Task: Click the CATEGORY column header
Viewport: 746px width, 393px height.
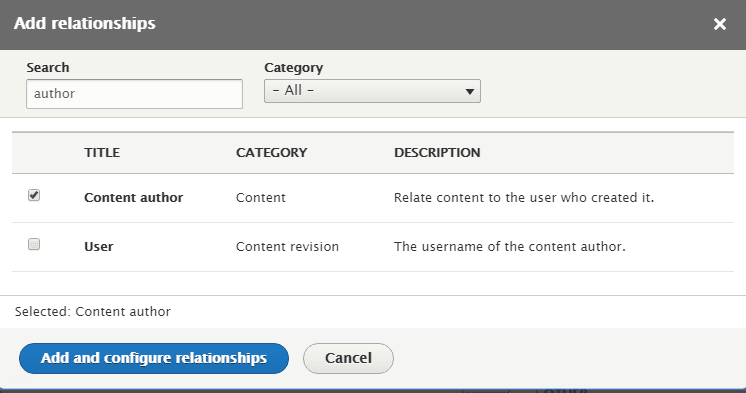Action: pyautogui.click(x=271, y=153)
